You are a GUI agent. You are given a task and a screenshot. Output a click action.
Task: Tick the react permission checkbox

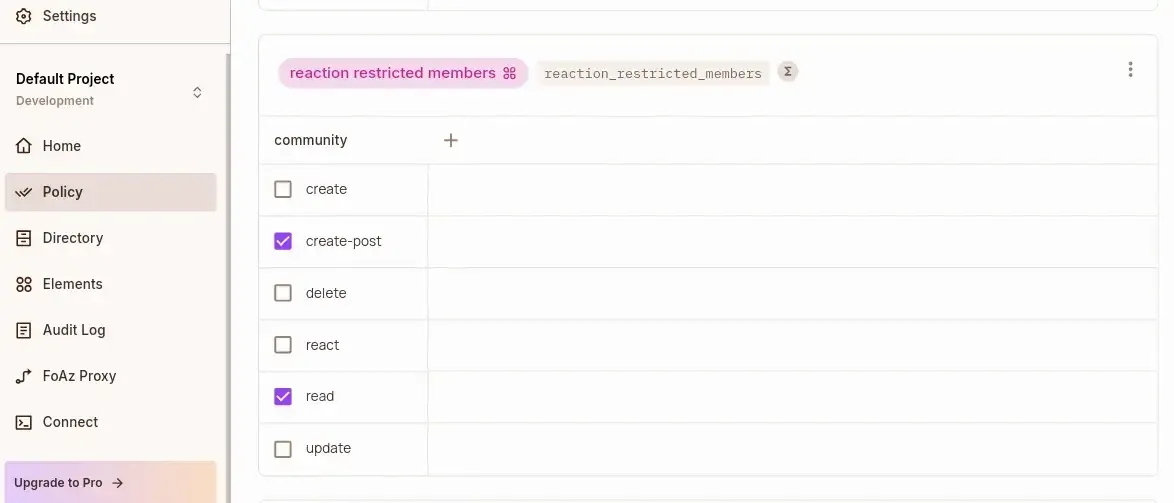(283, 345)
